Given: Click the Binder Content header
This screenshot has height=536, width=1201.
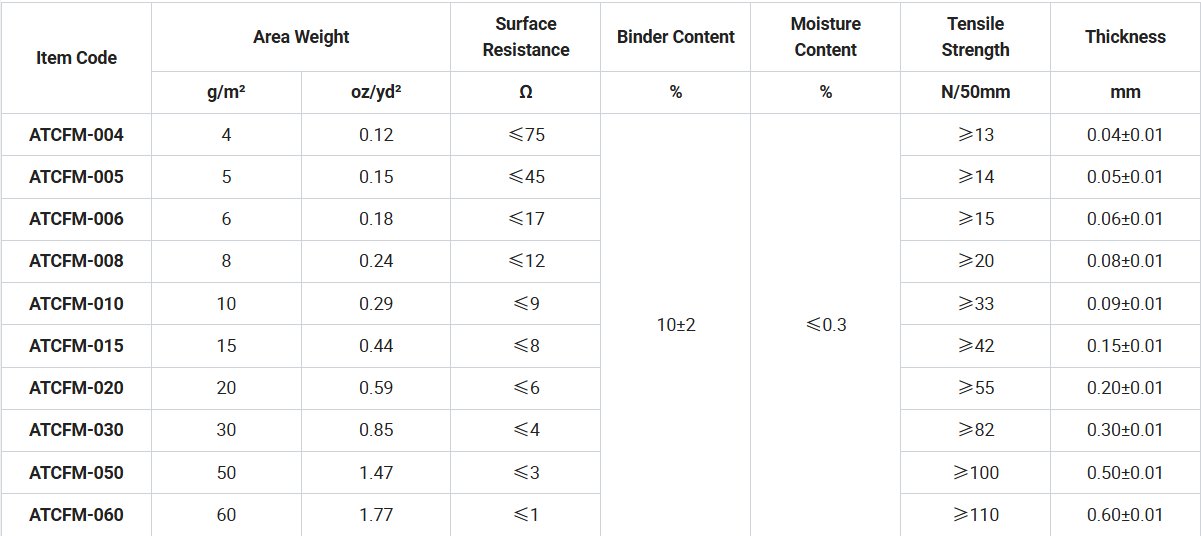Looking at the screenshot, I should (676, 37).
